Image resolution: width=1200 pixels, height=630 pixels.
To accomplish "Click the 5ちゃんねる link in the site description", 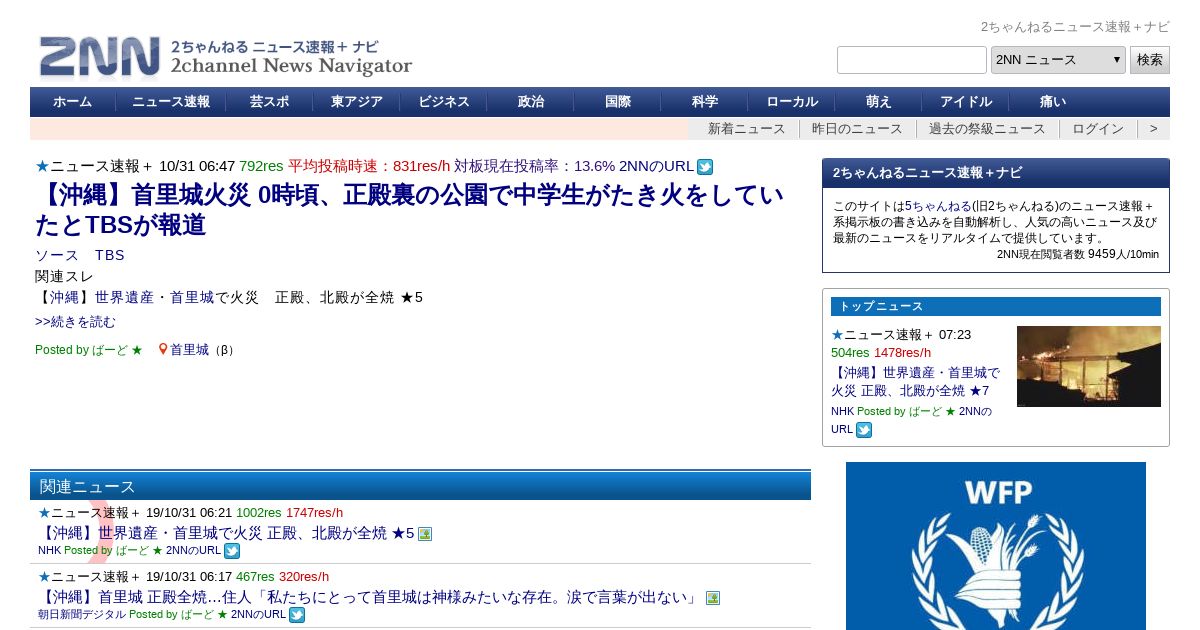I will (x=936, y=206).
